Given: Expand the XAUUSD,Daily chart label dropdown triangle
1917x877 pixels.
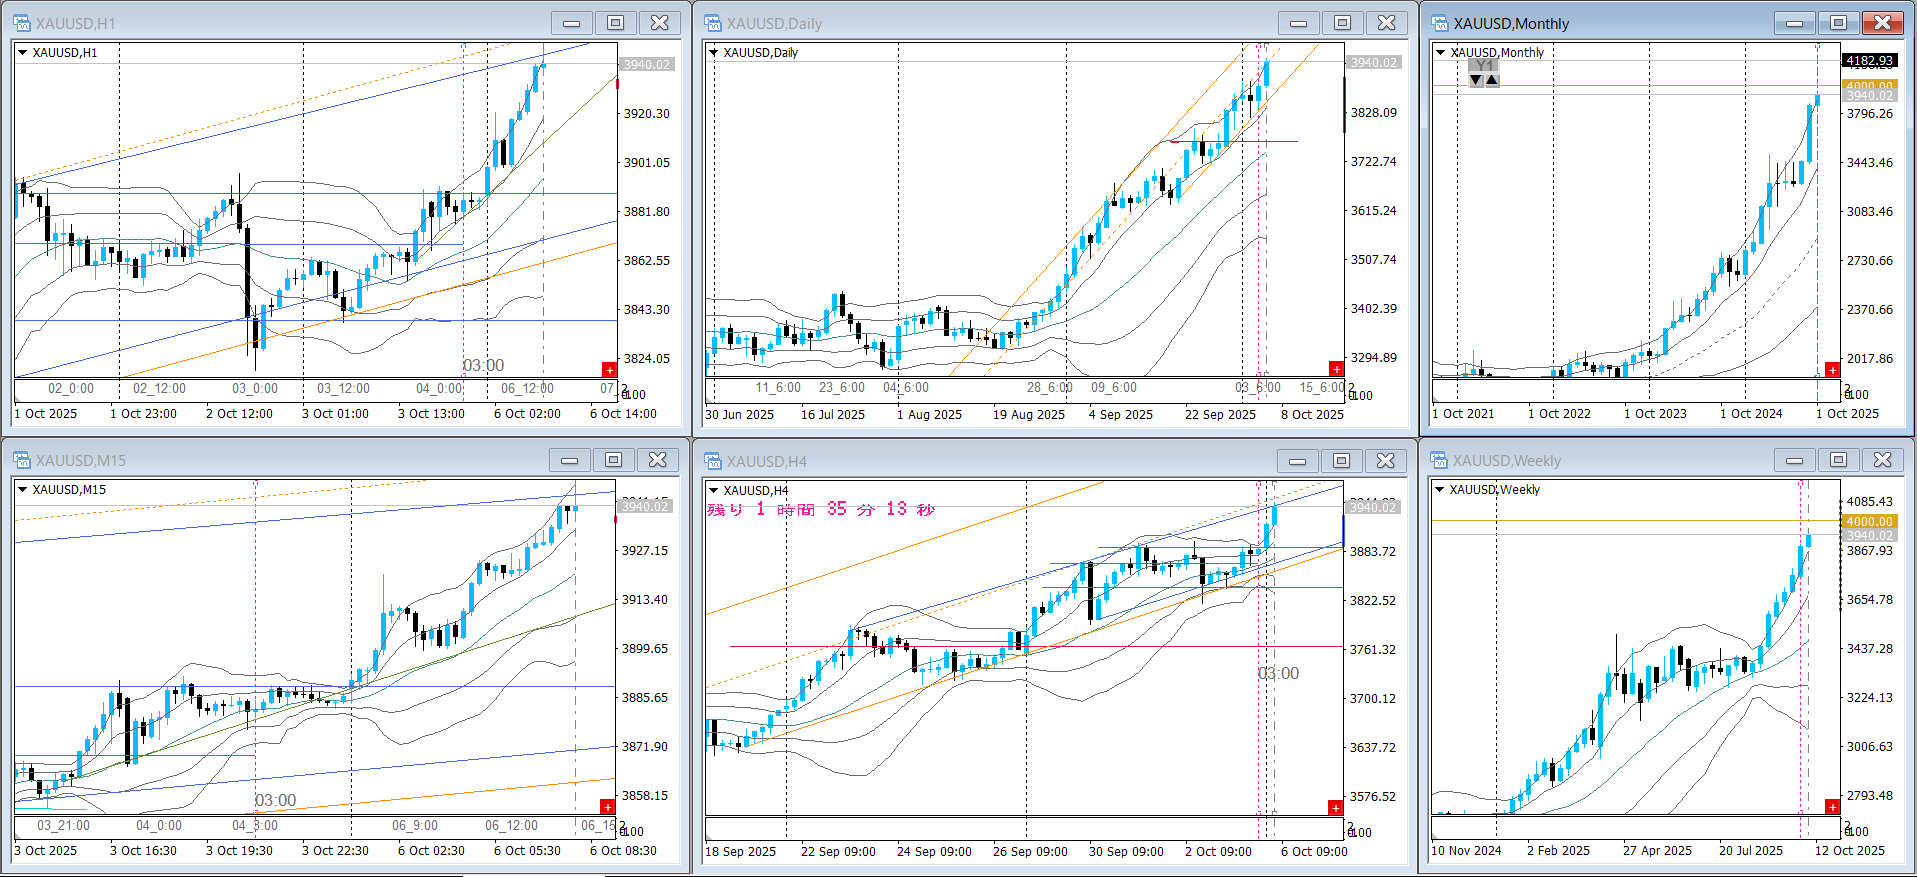Looking at the screenshot, I should click(x=713, y=53).
